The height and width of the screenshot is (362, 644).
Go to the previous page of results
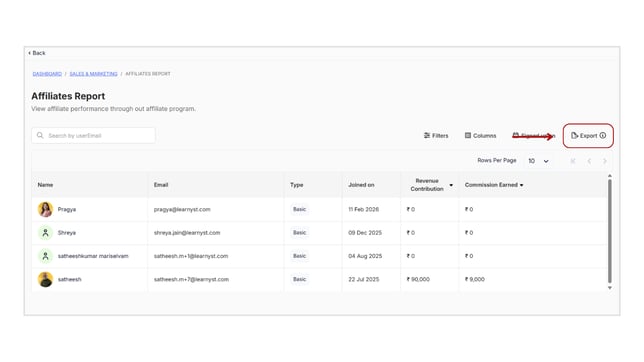point(589,161)
